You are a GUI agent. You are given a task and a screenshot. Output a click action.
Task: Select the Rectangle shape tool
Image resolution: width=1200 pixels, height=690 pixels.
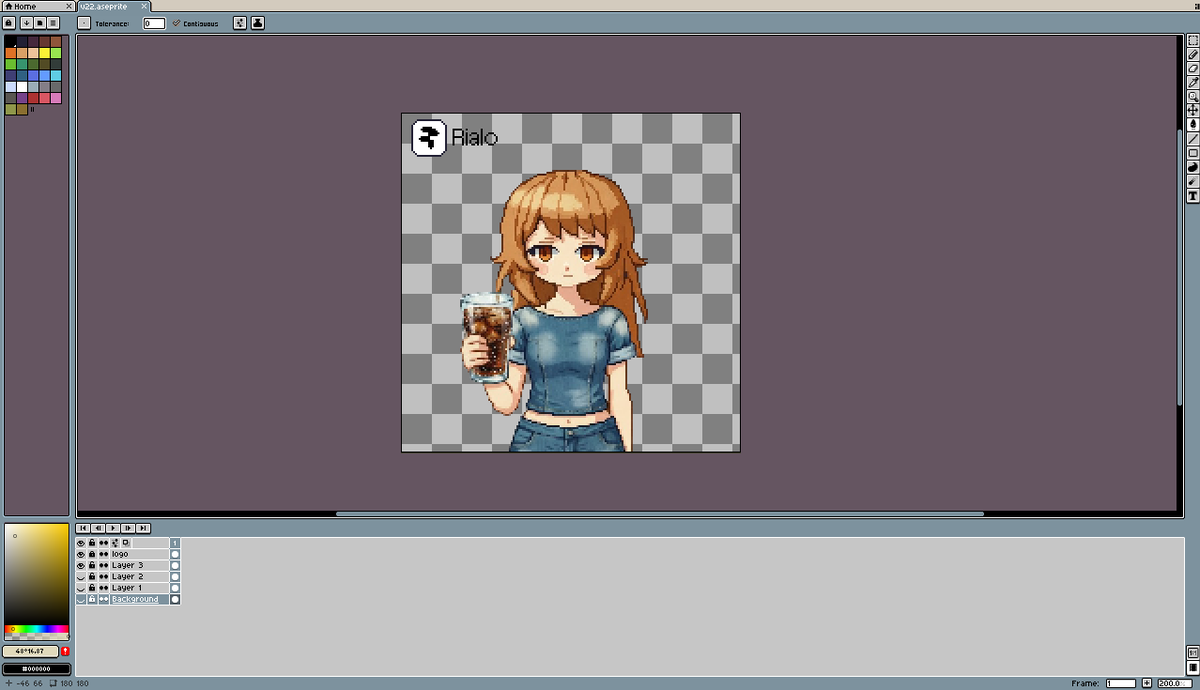pyautogui.click(x=1193, y=154)
